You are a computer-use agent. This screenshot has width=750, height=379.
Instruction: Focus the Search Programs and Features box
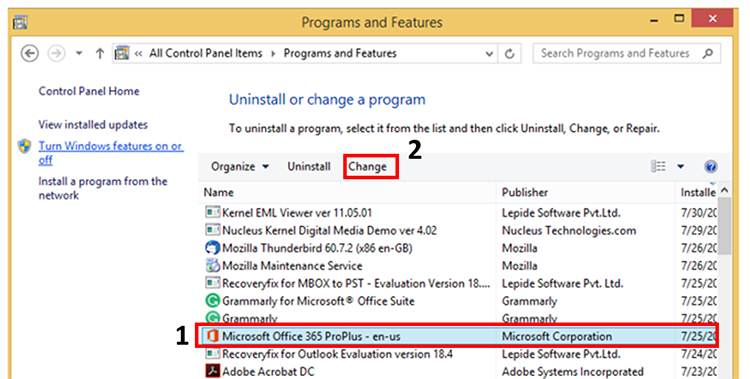627,54
